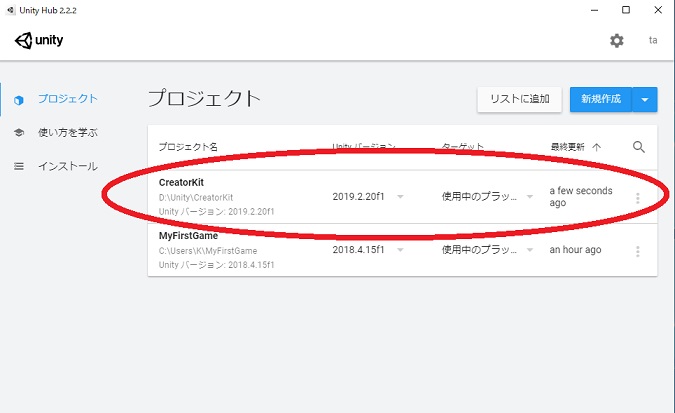Click 'an hour ago' timestamp
The image size is (675, 413).
tap(575, 250)
